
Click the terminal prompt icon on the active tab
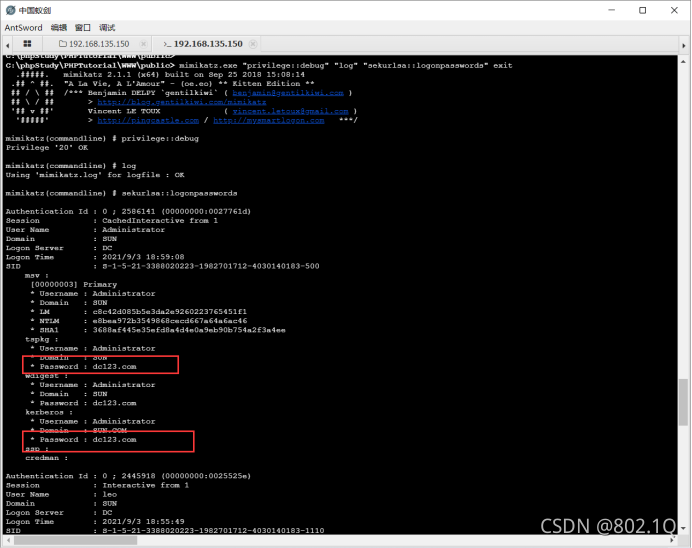(x=167, y=44)
